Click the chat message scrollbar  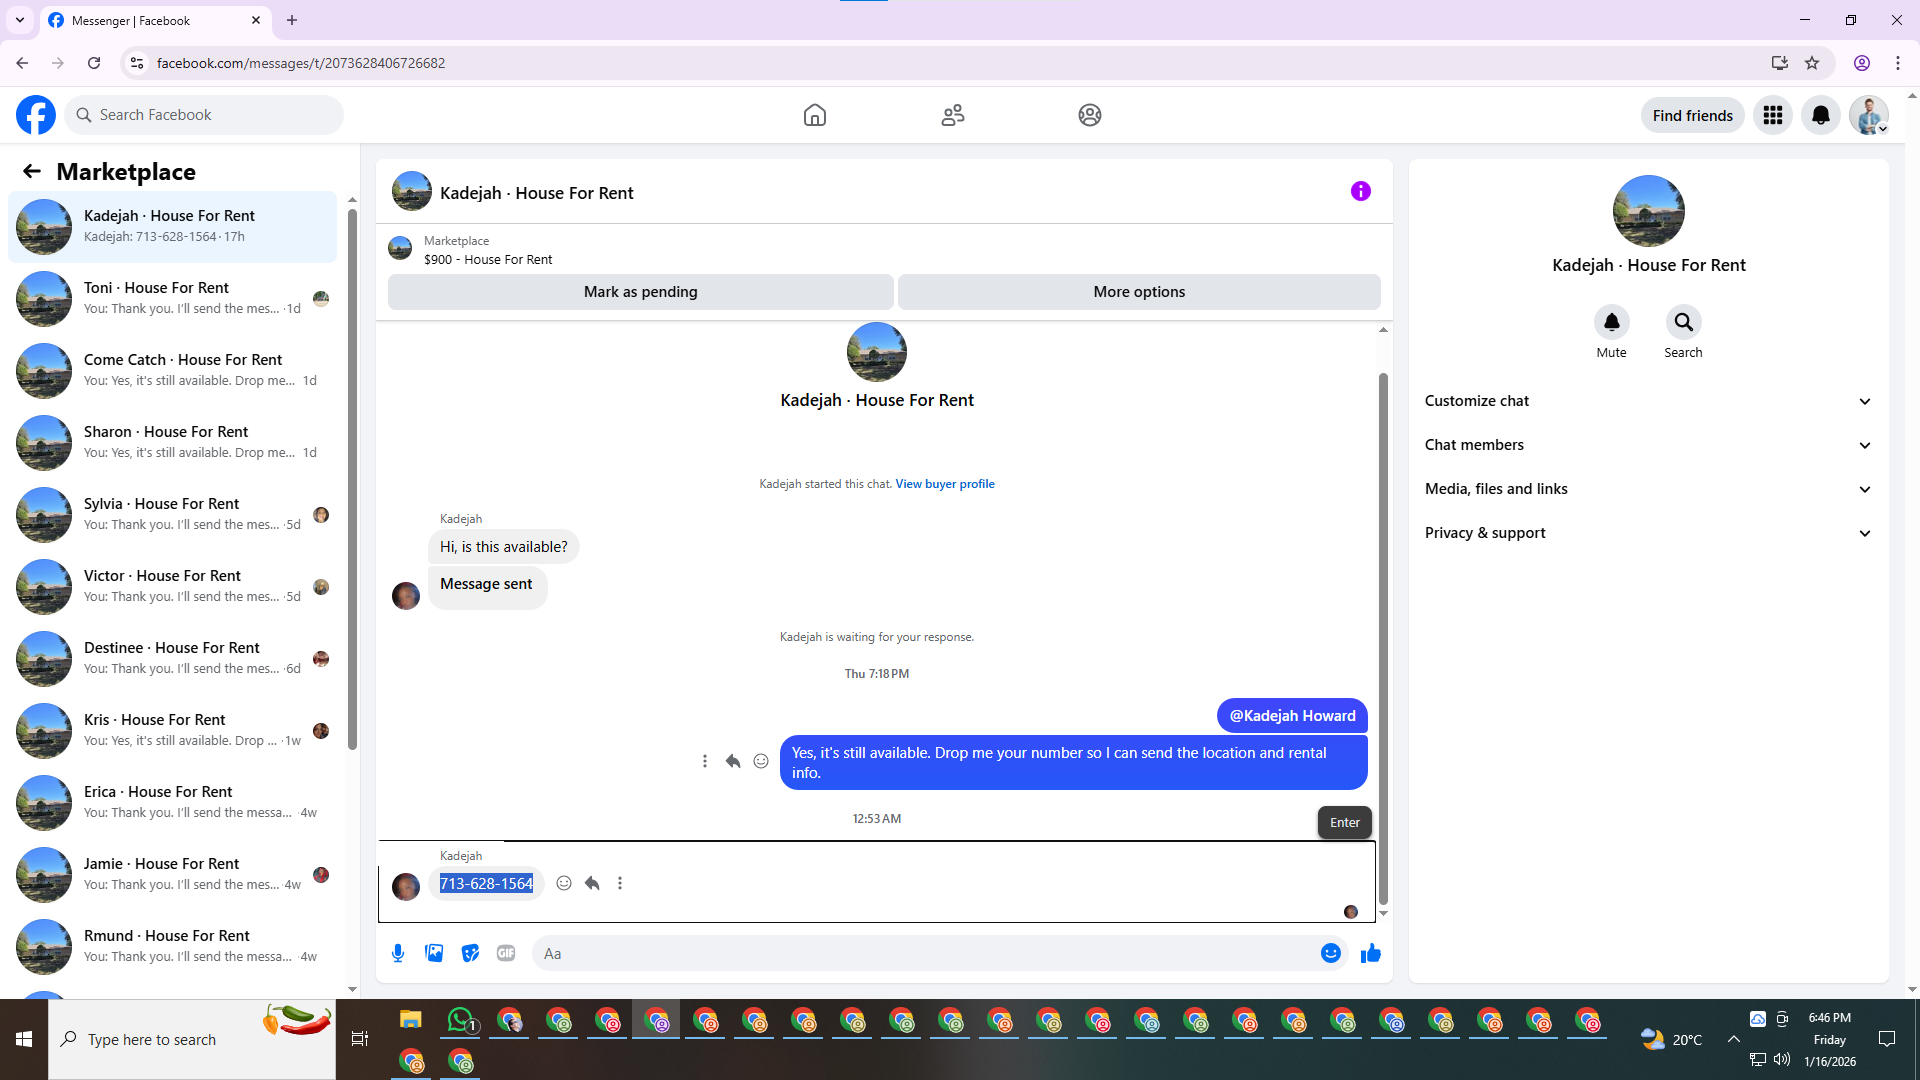click(x=1383, y=640)
